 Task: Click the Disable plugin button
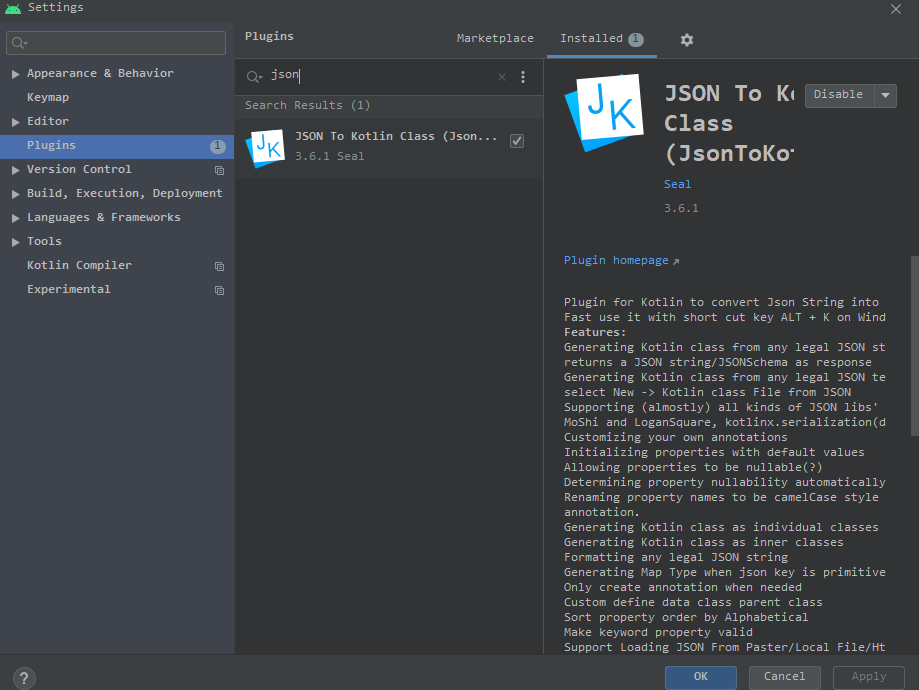pyautogui.click(x=839, y=96)
